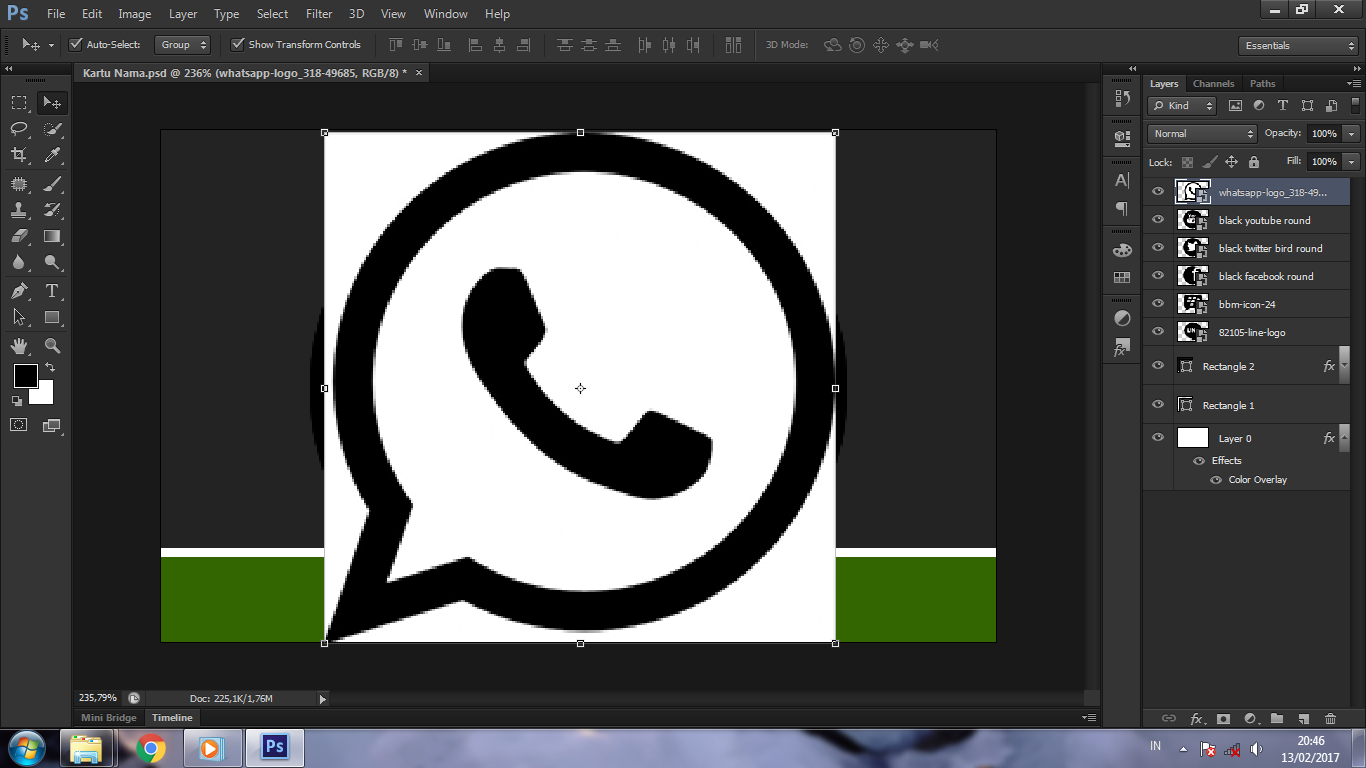Select the Rectangular Marquee tool
This screenshot has height=768, width=1366.
pyautogui.click(x=19, y=102)
